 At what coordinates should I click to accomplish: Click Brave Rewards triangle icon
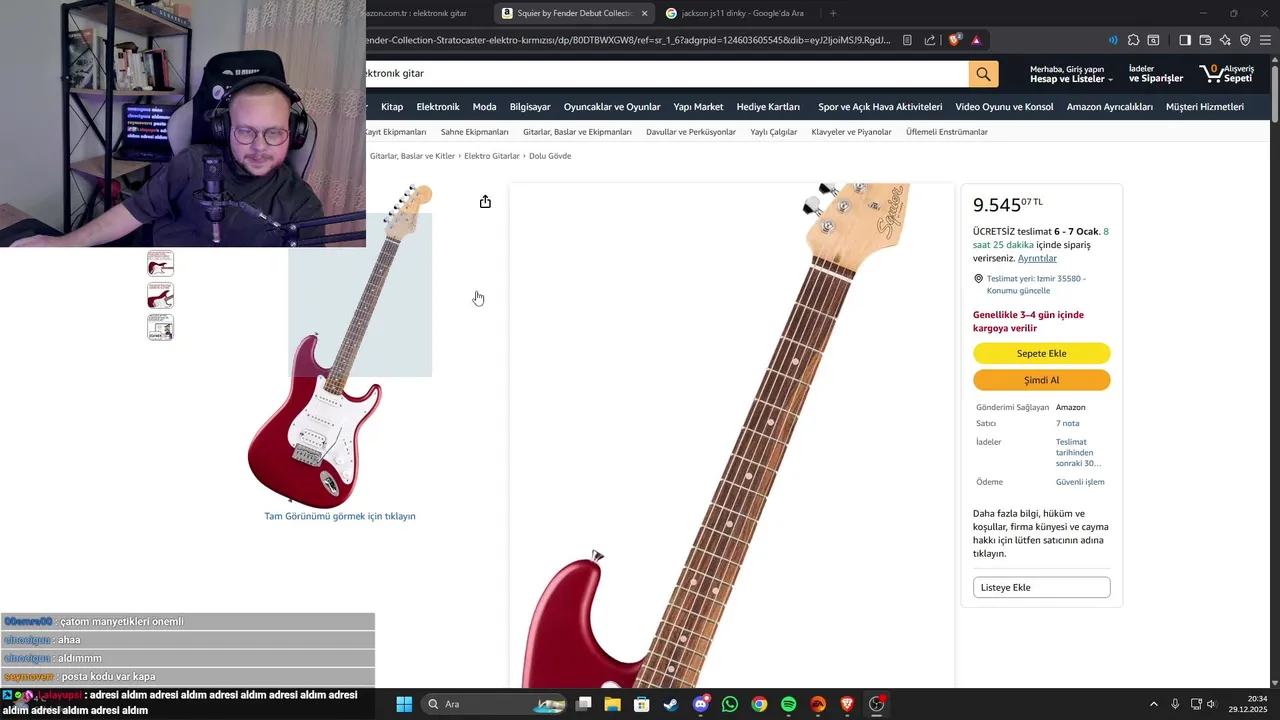coord(976,40)
